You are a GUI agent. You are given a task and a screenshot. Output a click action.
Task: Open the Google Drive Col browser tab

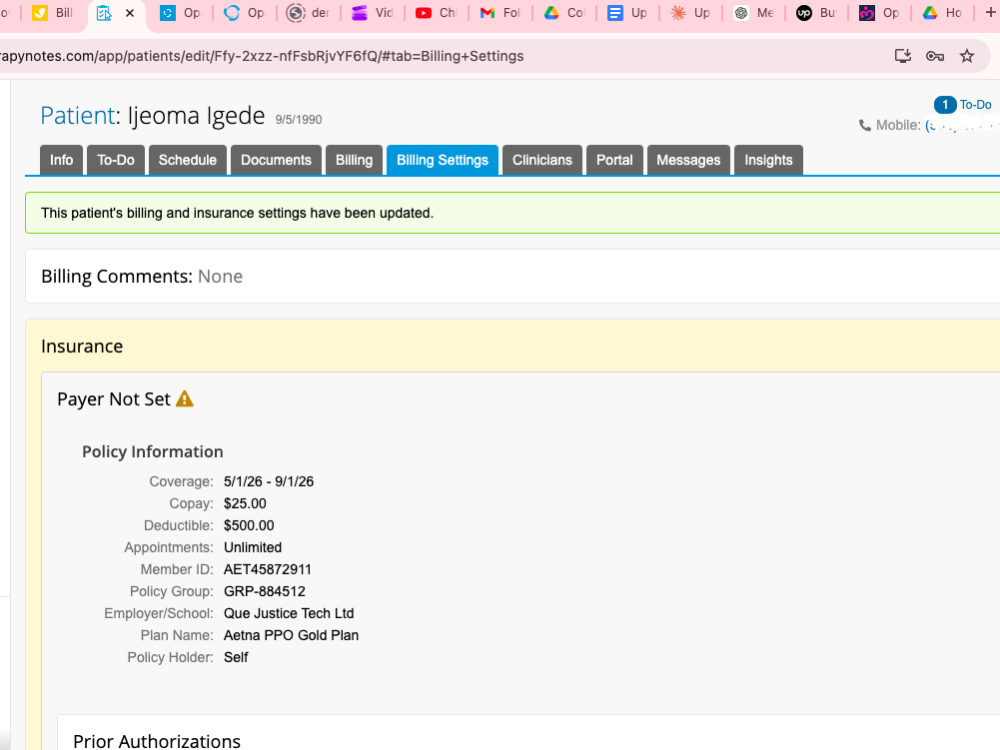[564, 13]
